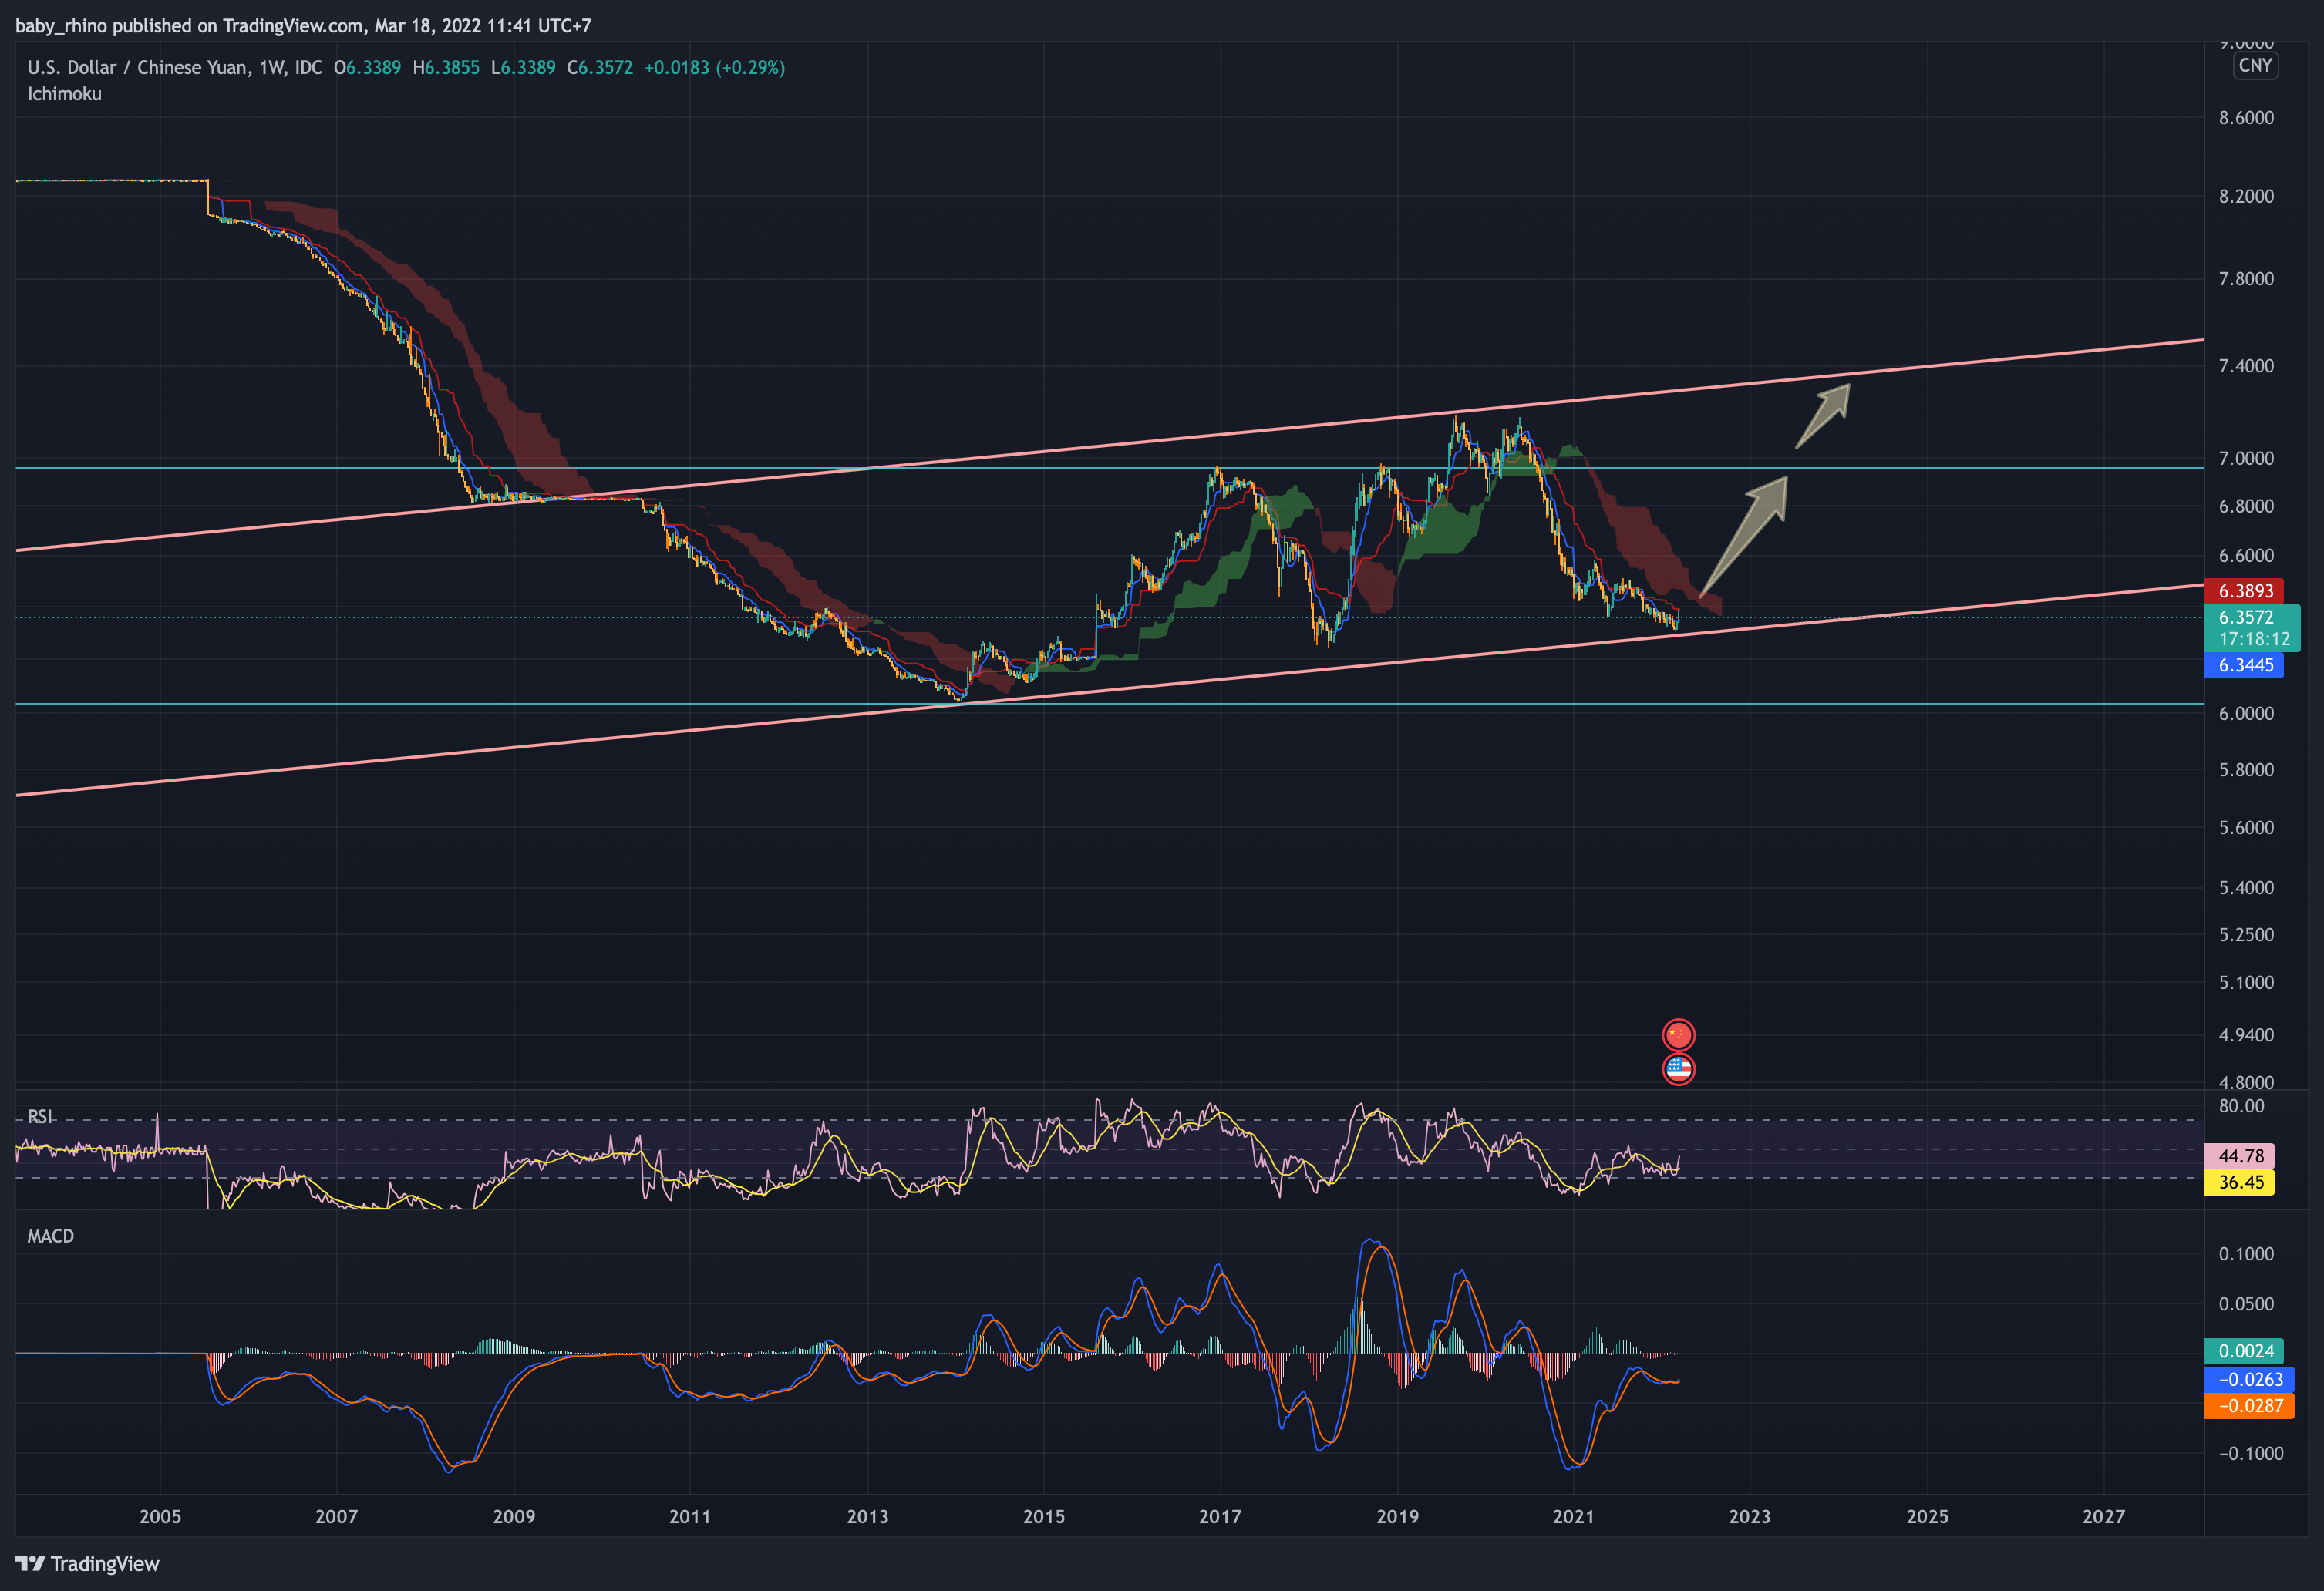Click the 6.0000 price axis label
This screenshot has height=1591, width=2324.
pos(2246,713)
